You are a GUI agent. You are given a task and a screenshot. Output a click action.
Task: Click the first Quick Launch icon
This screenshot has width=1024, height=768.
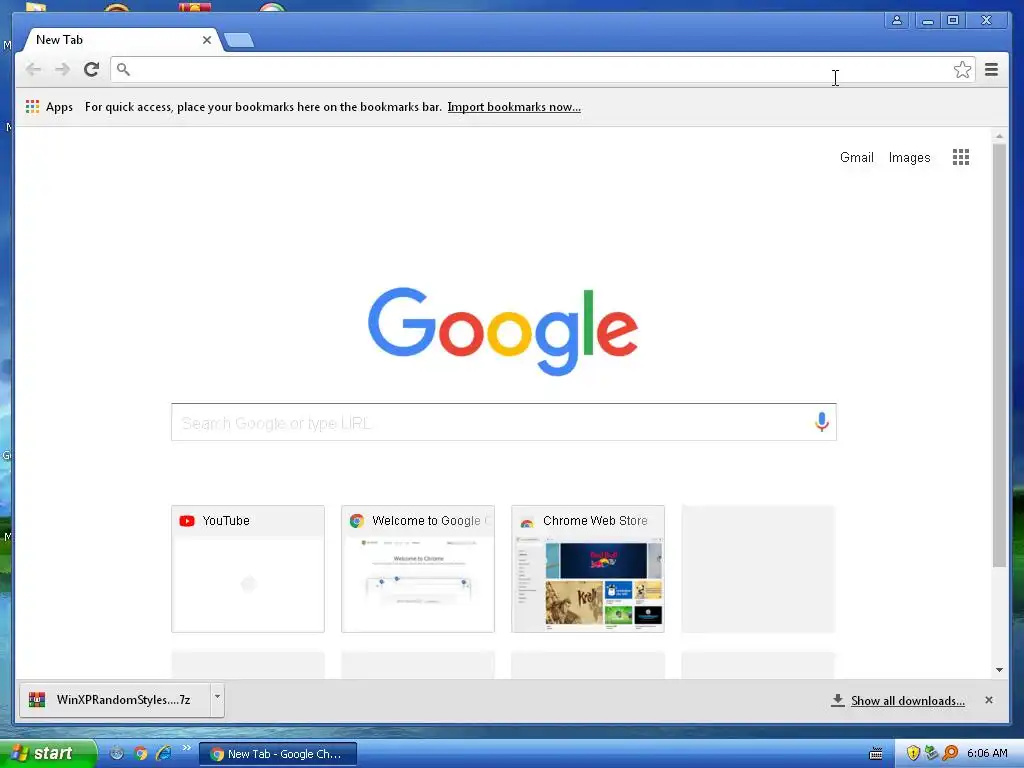pyautogui.click(x=116, y=754)
